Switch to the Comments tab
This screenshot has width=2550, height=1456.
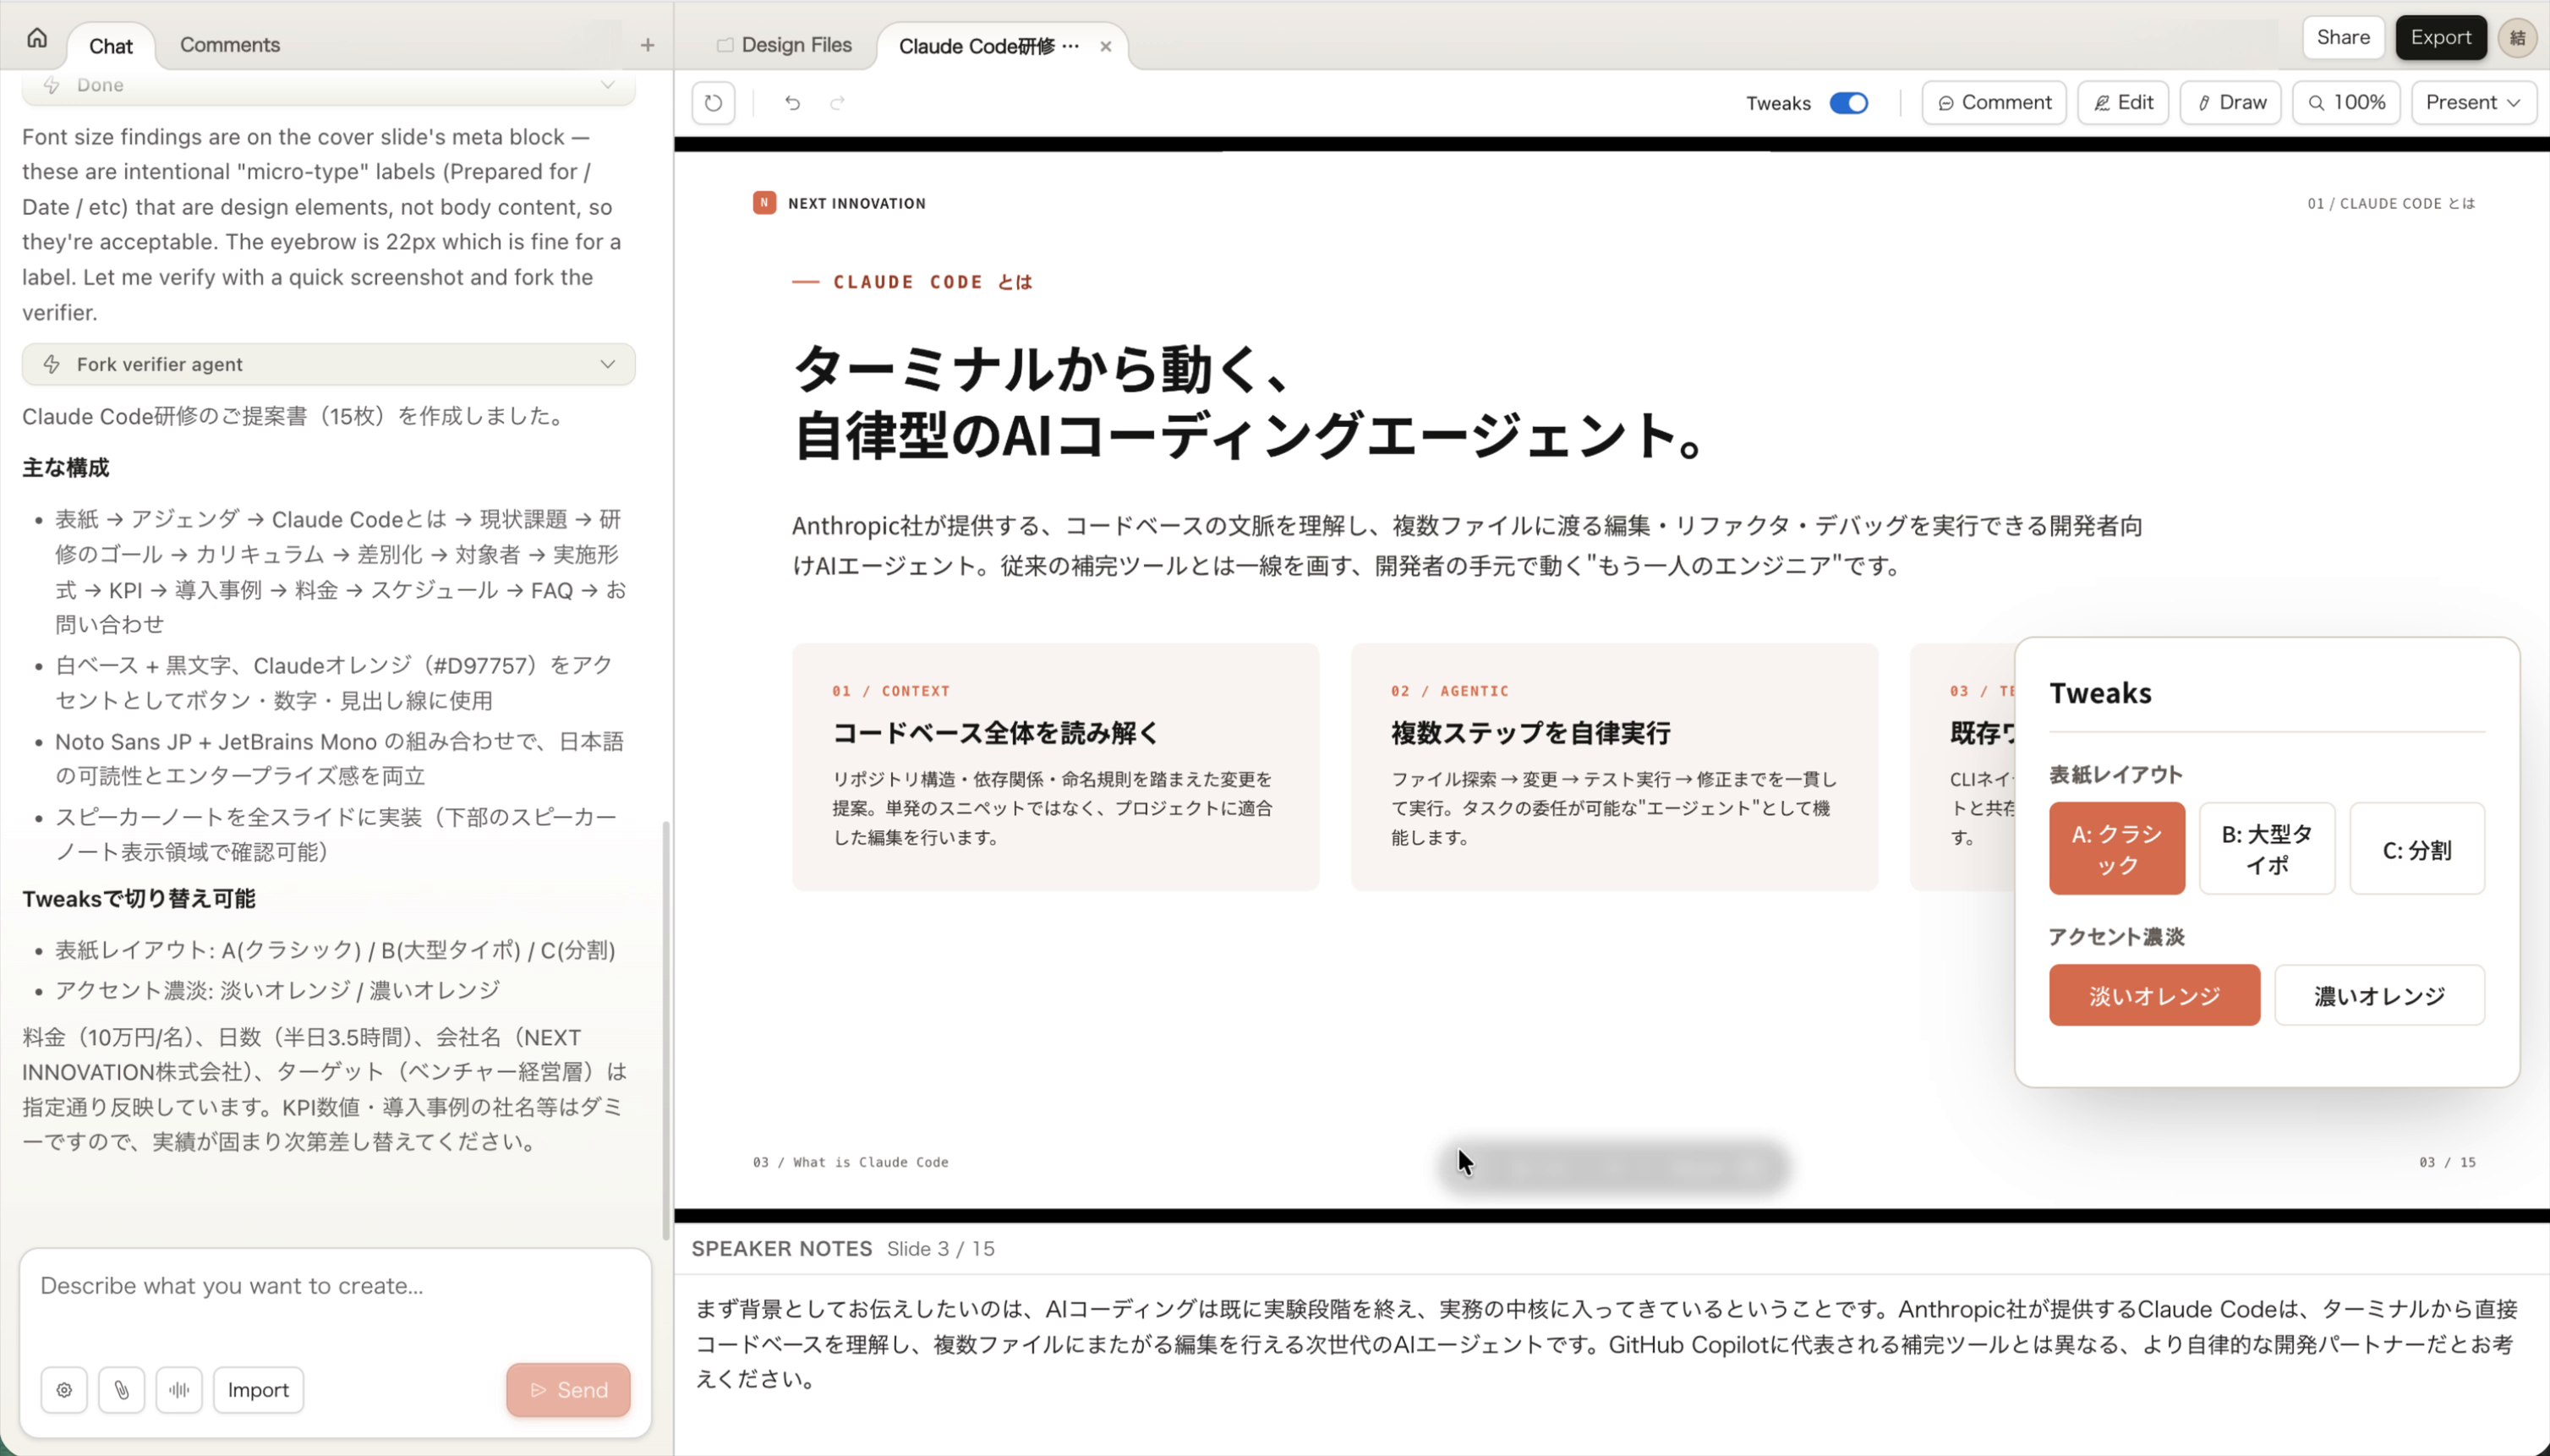229,45
